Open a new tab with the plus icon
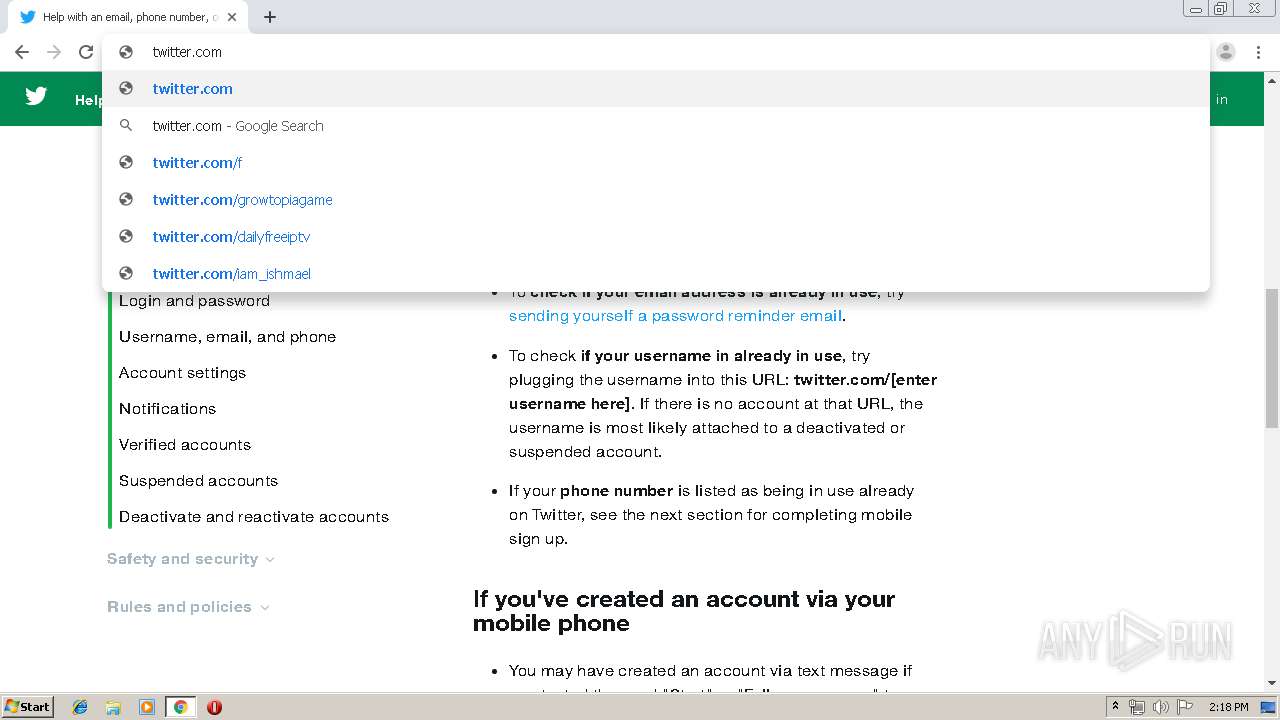 270,17
